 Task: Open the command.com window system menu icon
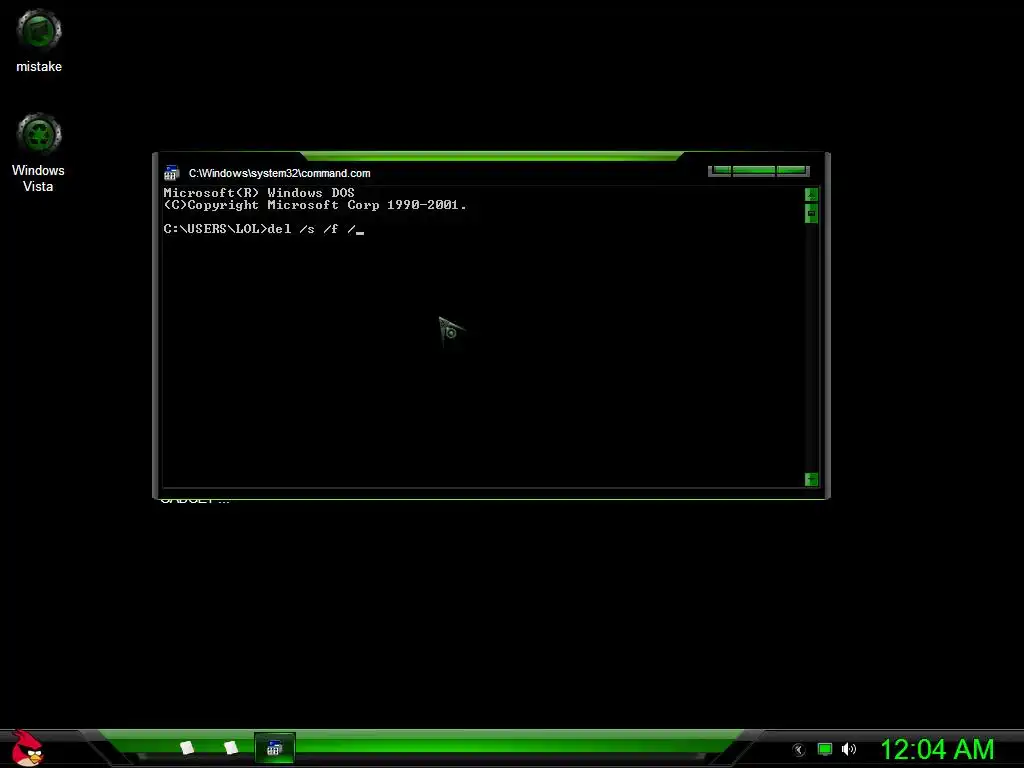pyautogui.click(x=171, y=173)
